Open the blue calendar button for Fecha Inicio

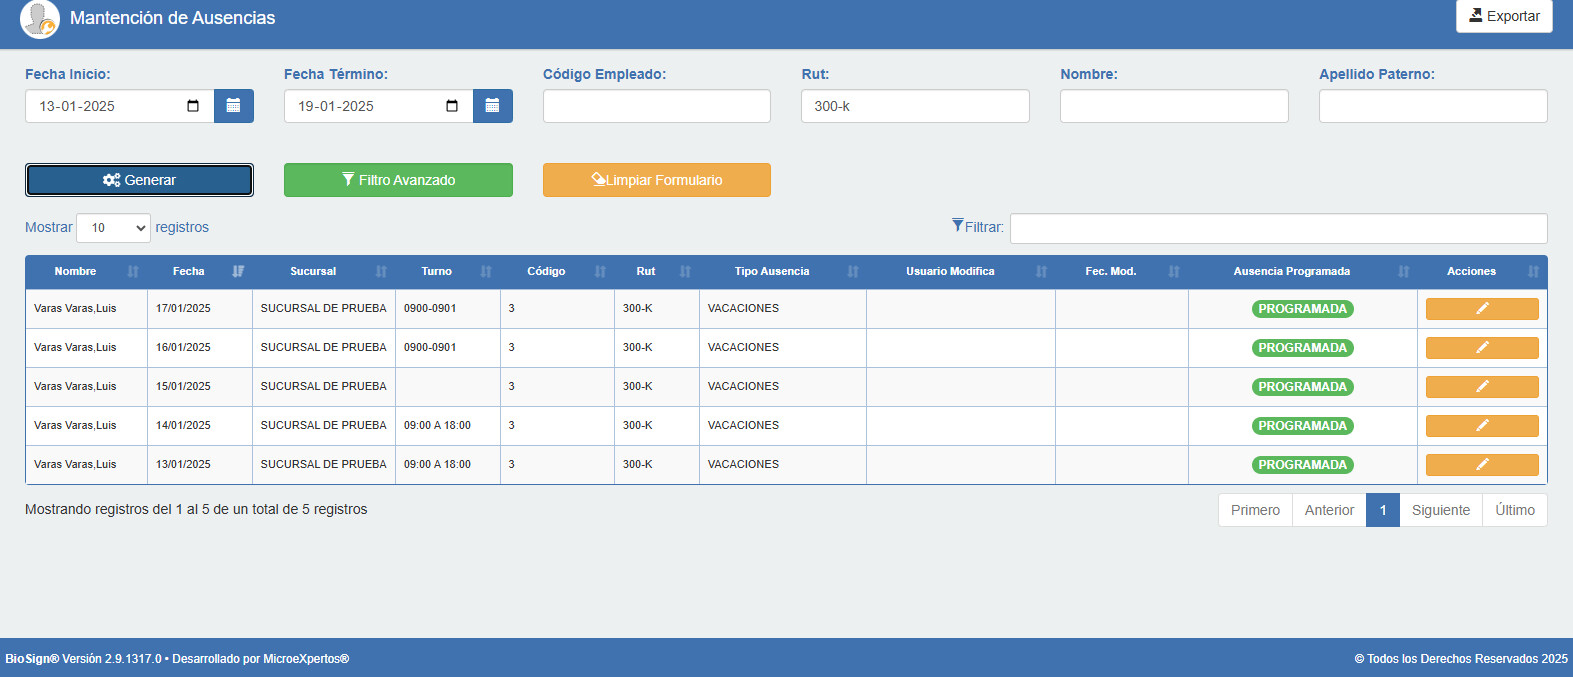[x=233, y=106]
